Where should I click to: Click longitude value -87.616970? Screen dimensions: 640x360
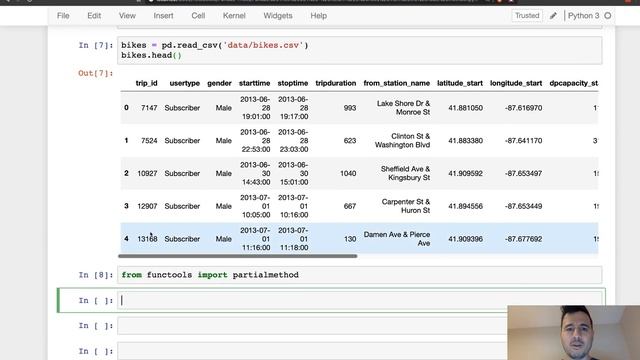523,108
